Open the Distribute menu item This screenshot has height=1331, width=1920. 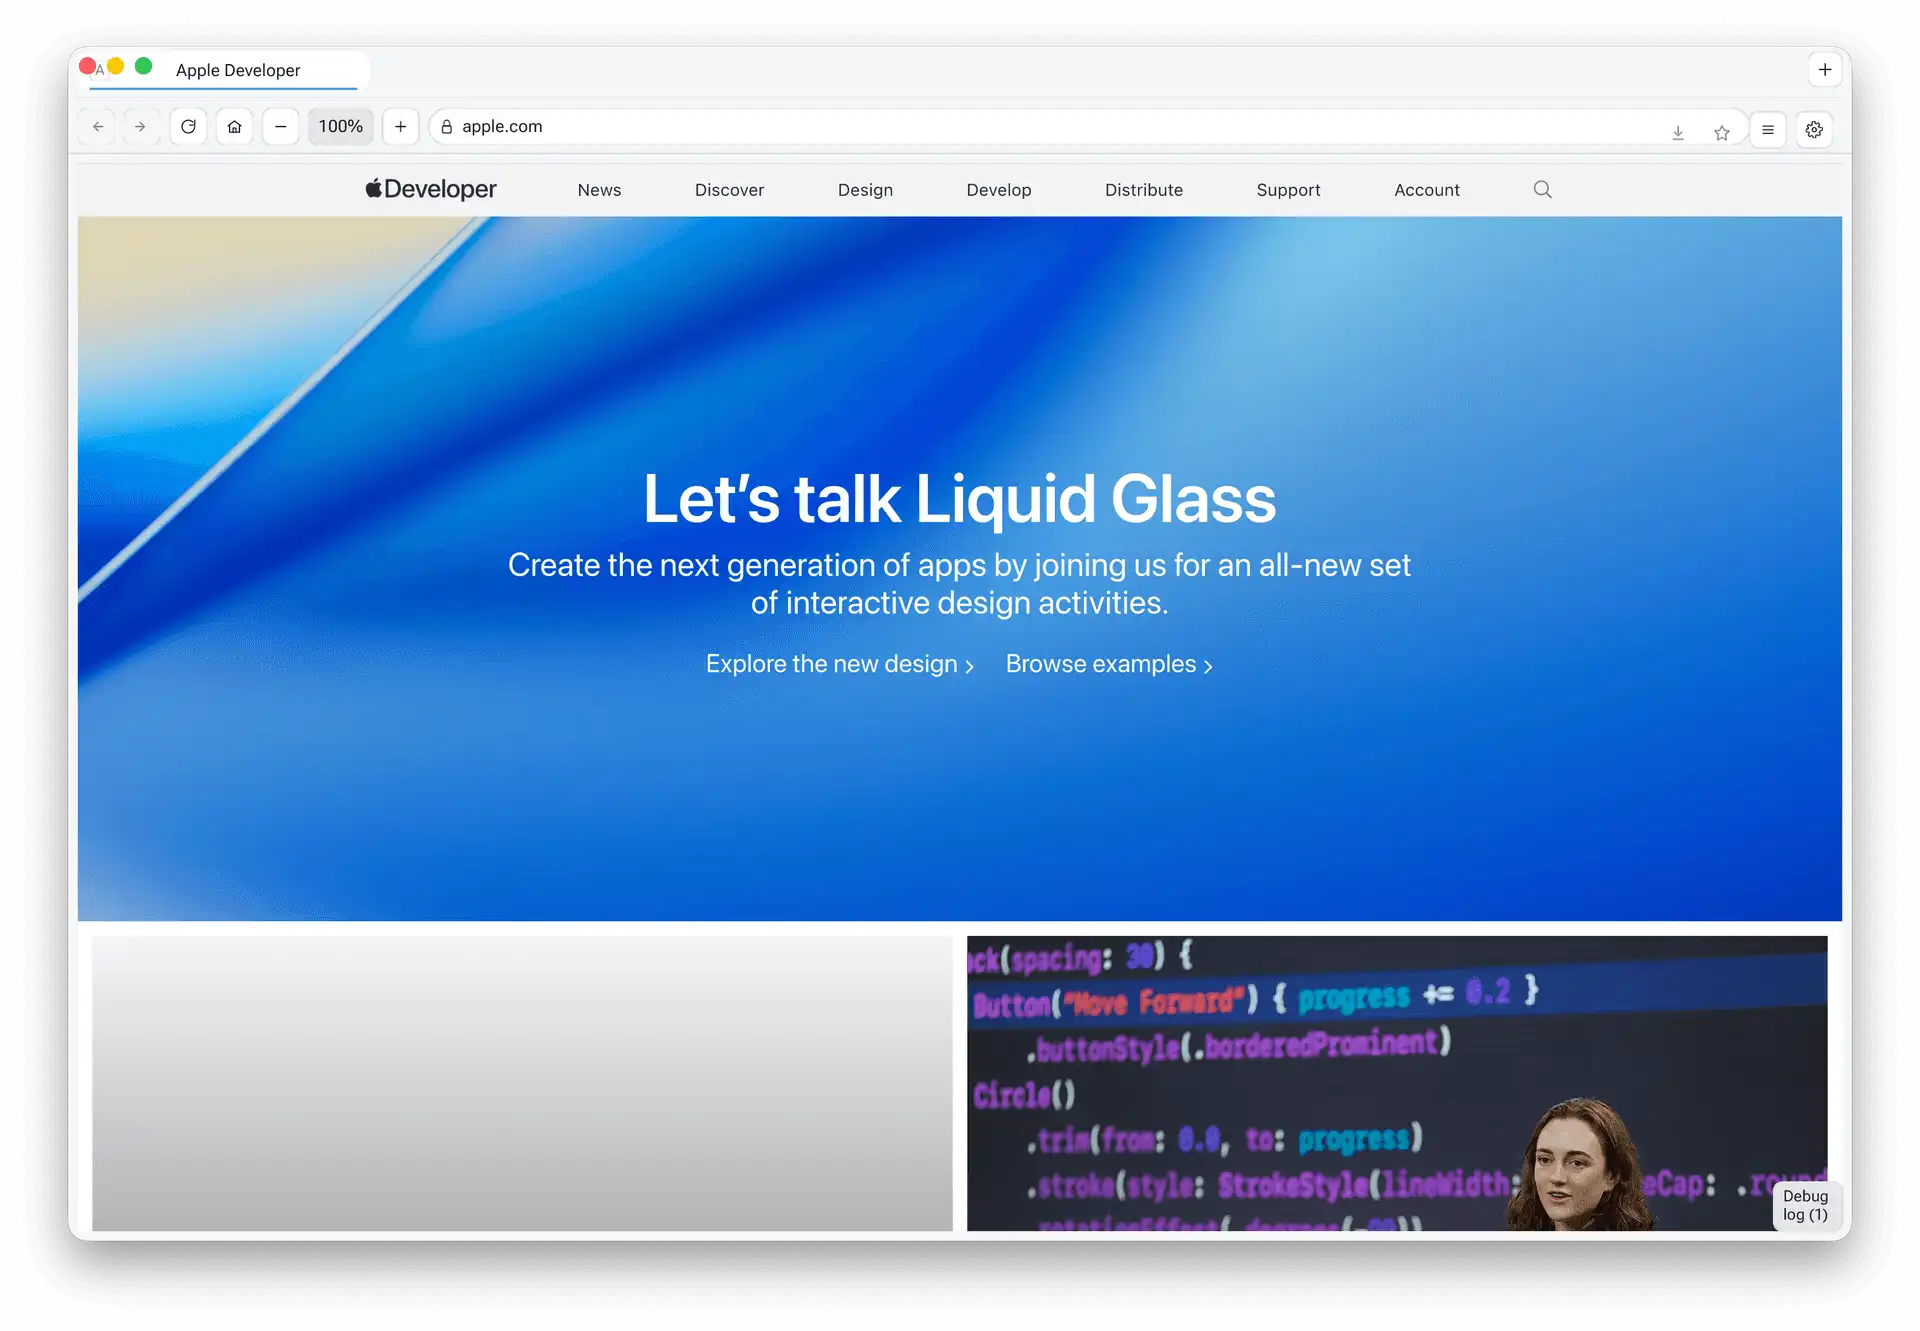click(1143, 190)
